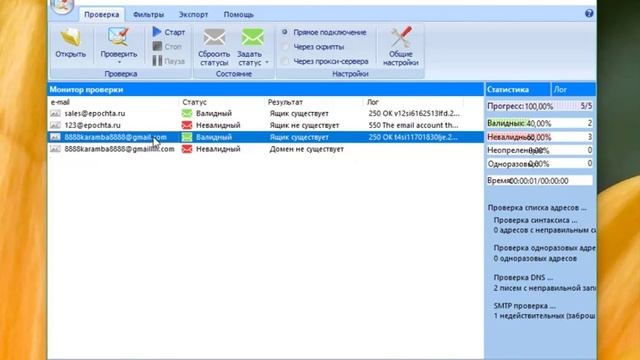Select the 123@epochta.ru address
The image size is (640, 360).
pyautogui.click(x=92, y=125)
